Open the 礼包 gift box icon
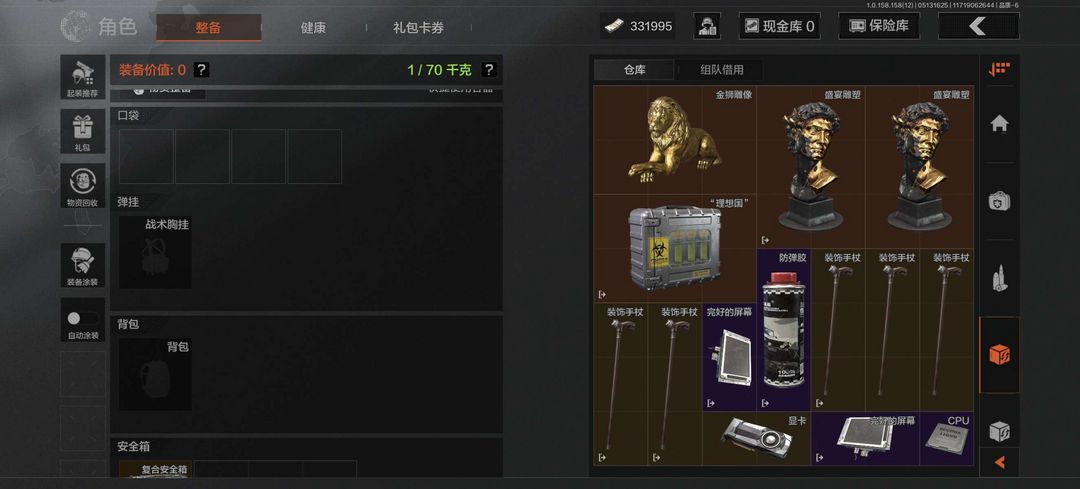The width and height of the screenshot is (1080, 489). (83, 131)
